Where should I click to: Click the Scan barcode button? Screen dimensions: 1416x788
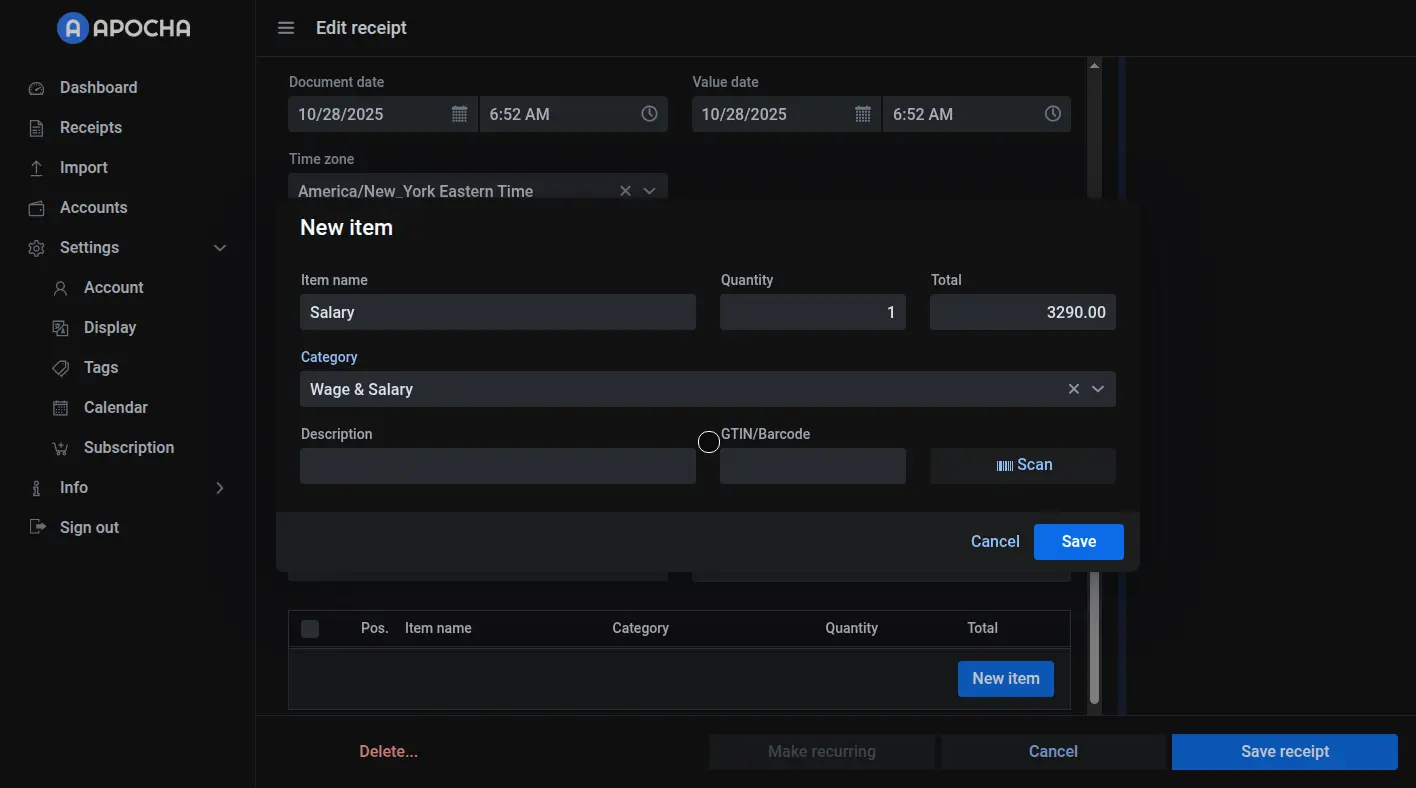[x=1022, y=466]
